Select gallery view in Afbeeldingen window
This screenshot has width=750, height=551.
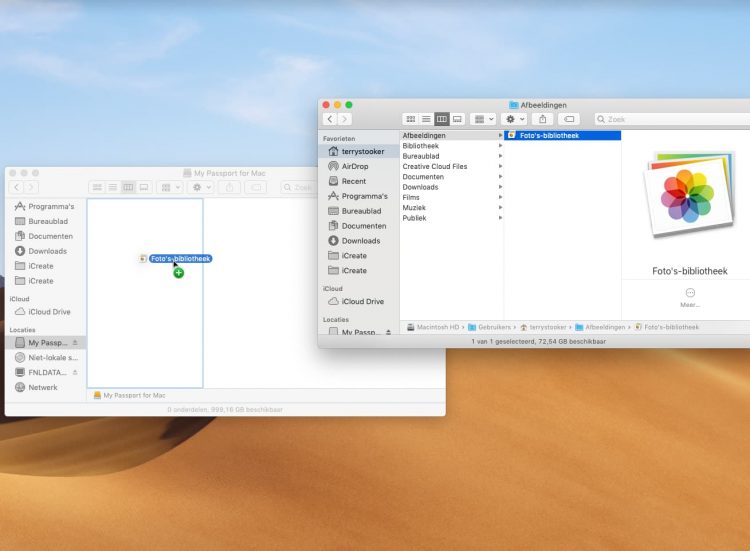pyautogui.click(x=457, y=119)
